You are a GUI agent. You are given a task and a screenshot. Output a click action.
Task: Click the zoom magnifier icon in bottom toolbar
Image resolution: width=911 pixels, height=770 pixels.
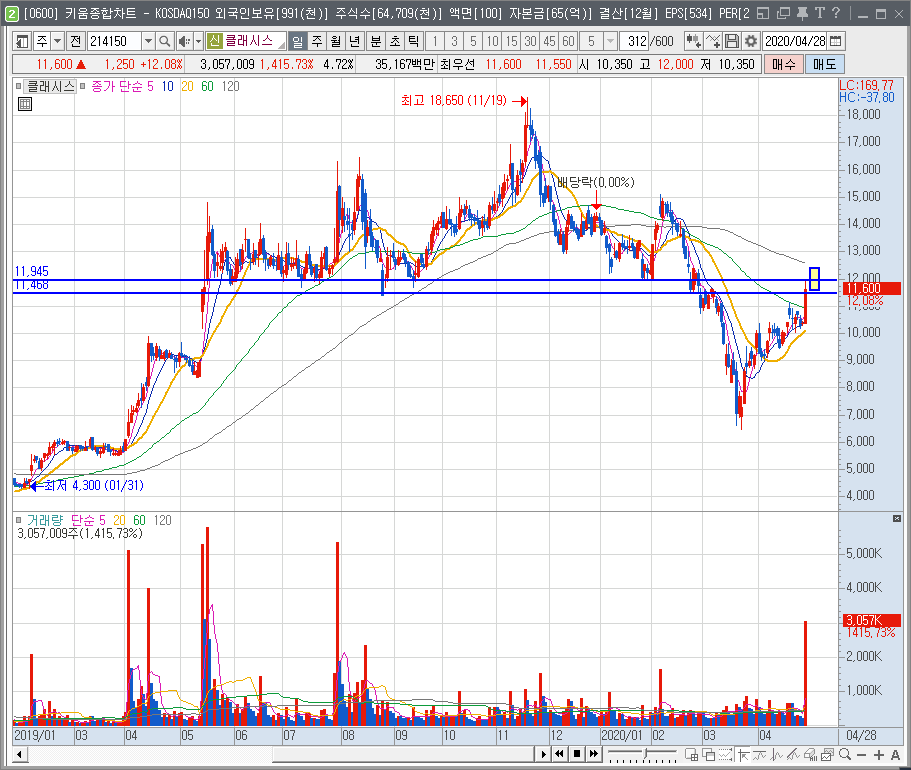coord(846,755)
